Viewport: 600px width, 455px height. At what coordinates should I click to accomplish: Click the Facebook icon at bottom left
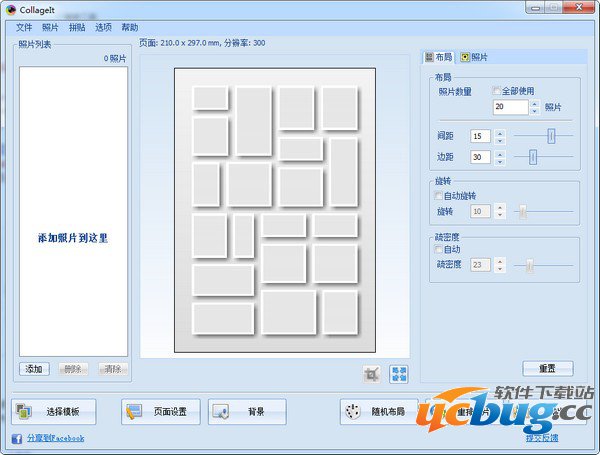tap(16, 438)
